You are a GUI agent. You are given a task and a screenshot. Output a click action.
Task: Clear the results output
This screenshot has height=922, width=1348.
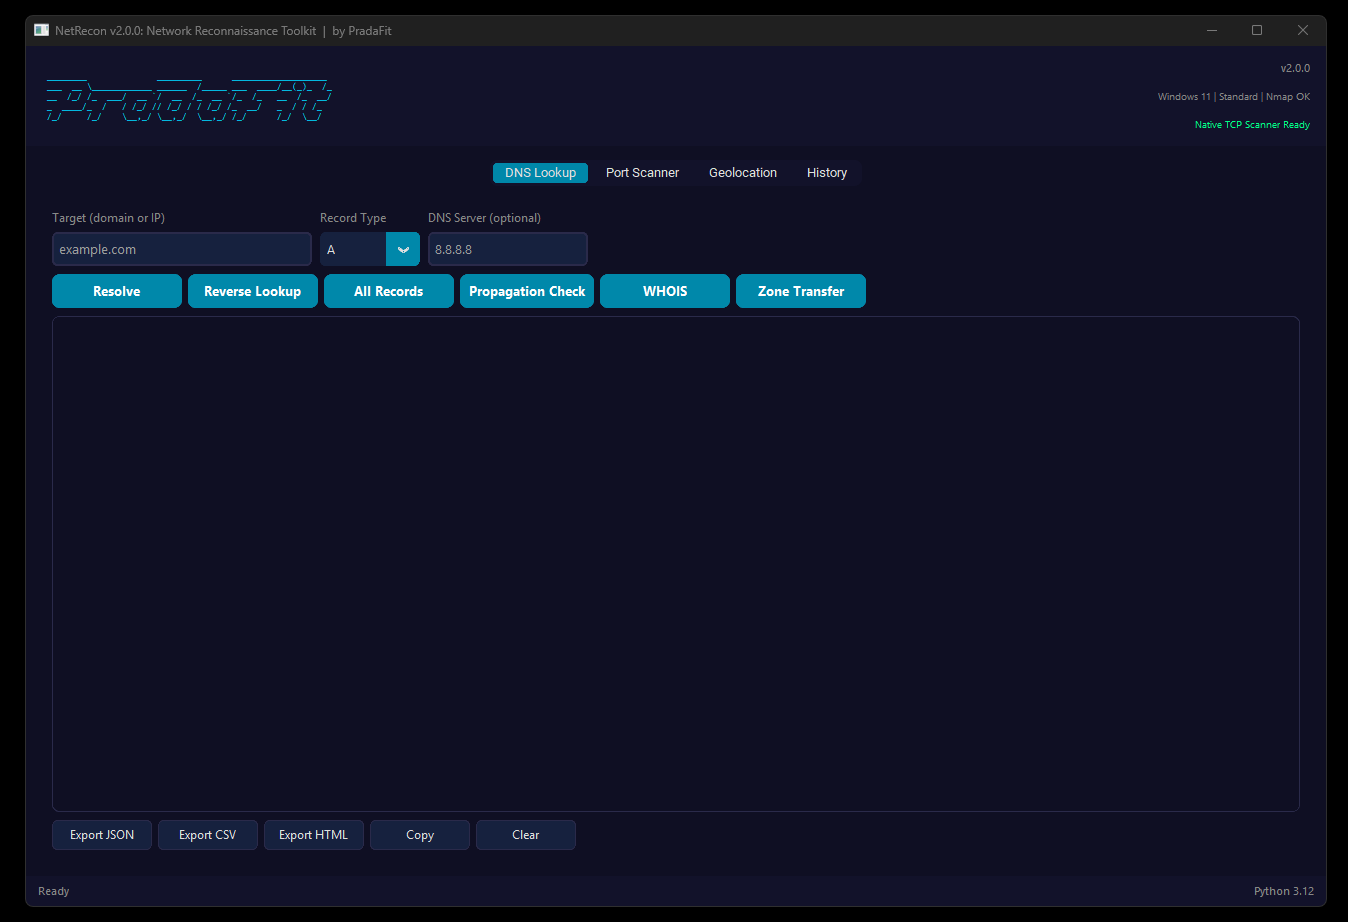[526, 835]
